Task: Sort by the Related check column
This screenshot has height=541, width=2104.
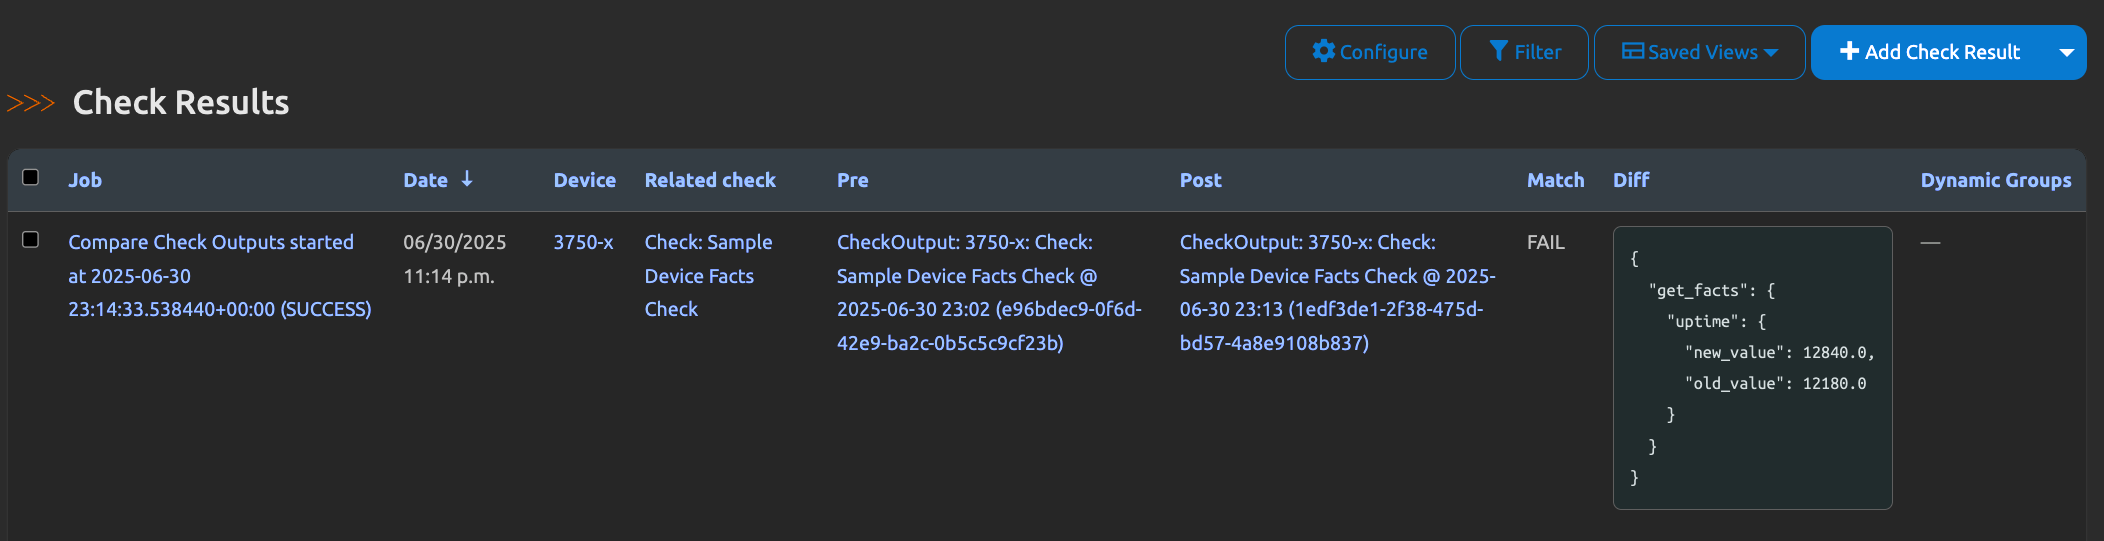Action: pos(710,180)
